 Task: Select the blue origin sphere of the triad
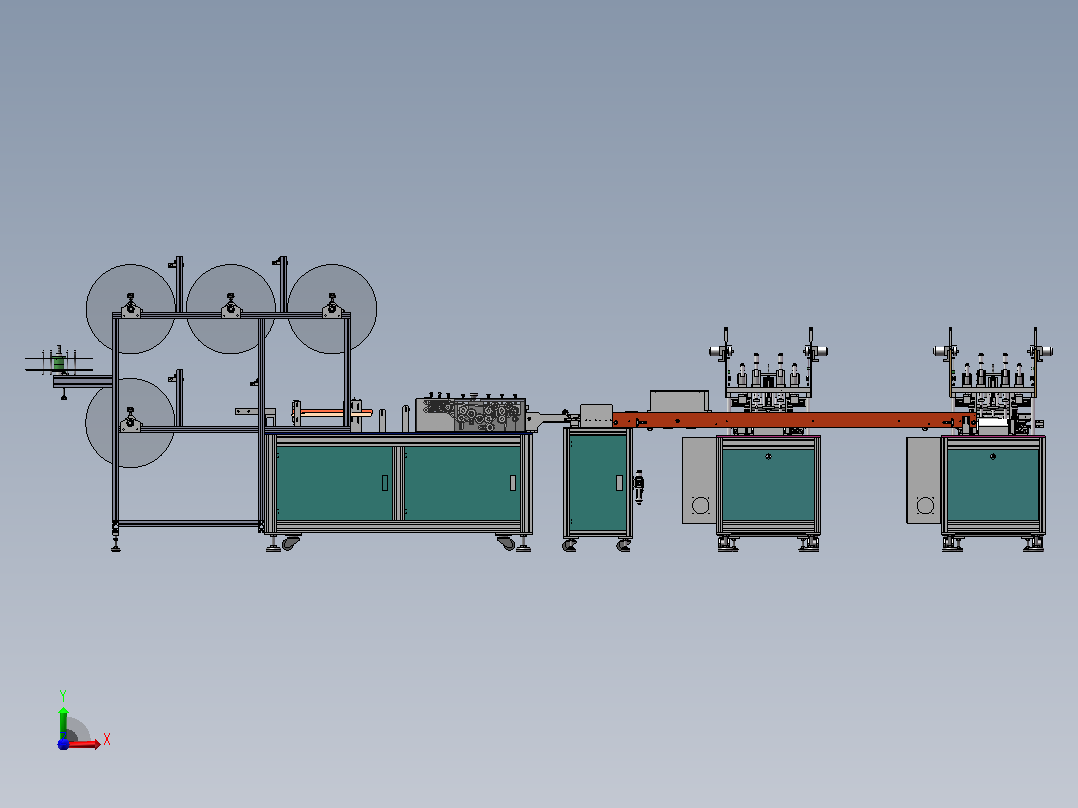pyautogui.click(x=63, y=744)
